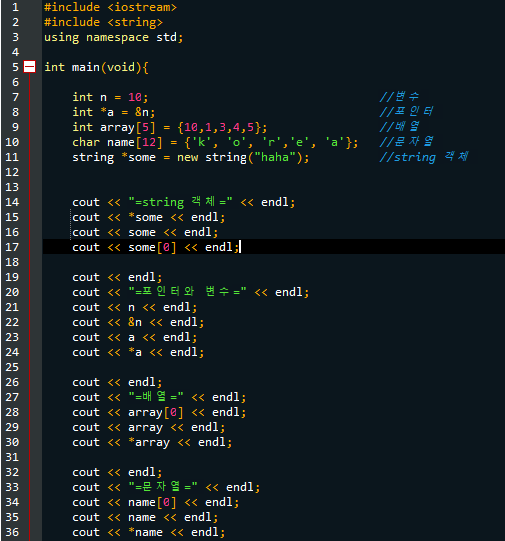Click the array[5] declaration line
The image size is (505, 541).
pos(170,127)
